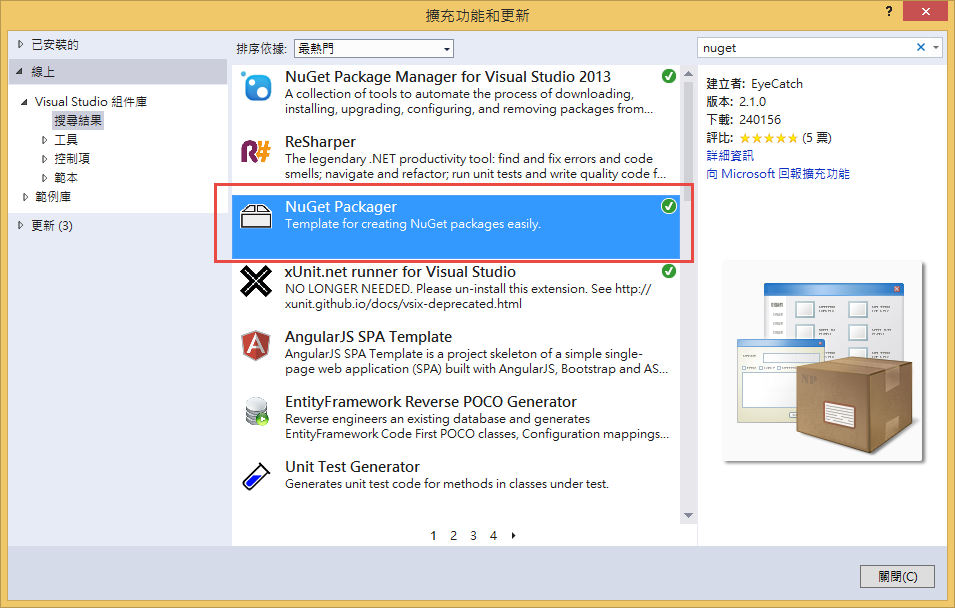Image resolution: width=955 pixels, height=608 pixels.
Task: Collapse the Visual Studio 組件庫 node
Action: click(24, 102)
